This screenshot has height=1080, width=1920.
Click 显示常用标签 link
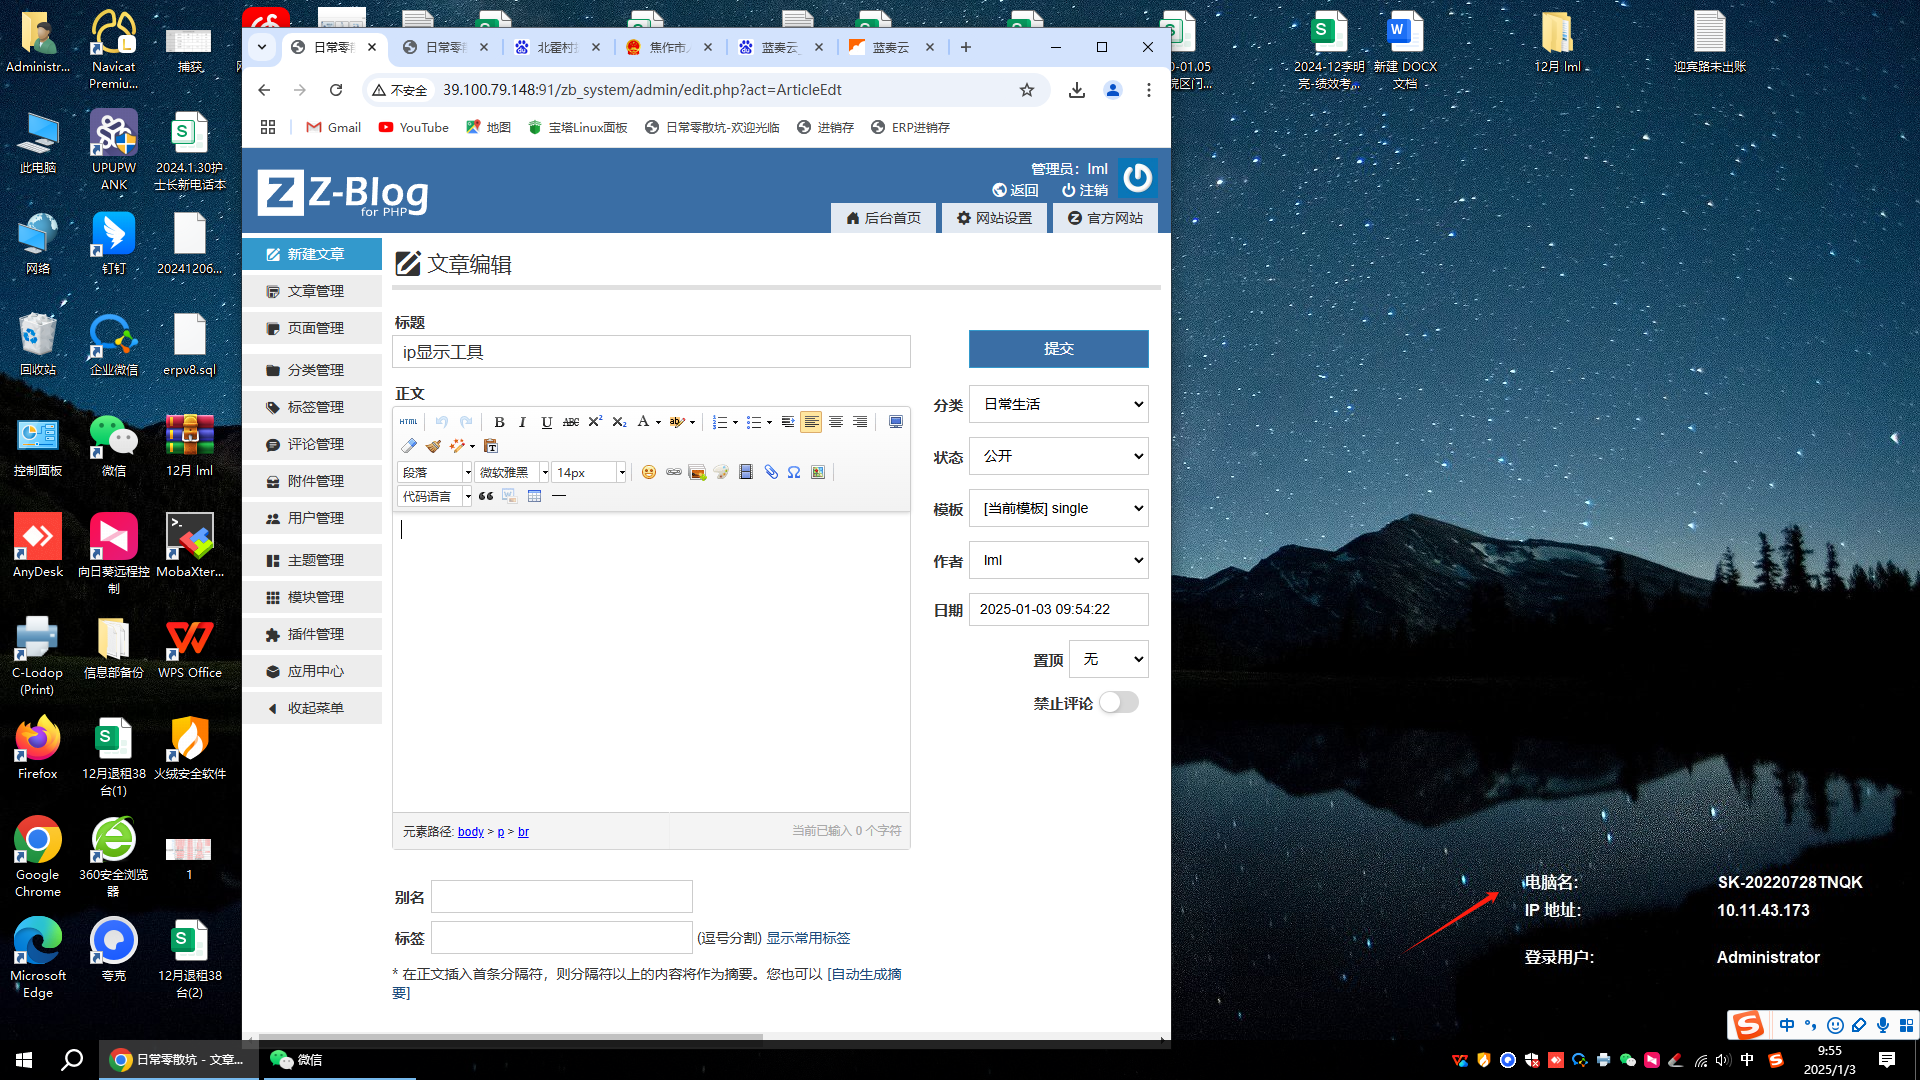(808, 938)
